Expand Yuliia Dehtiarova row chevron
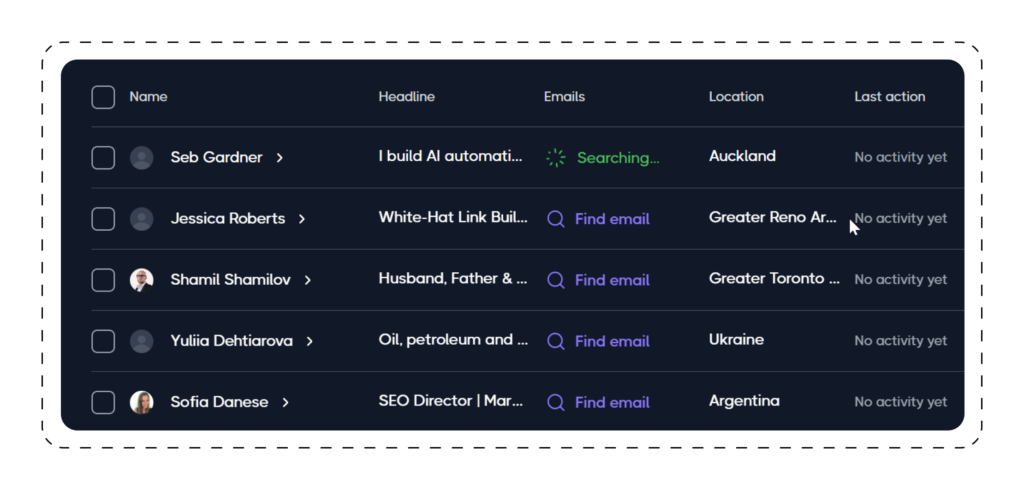 click(310, 341)
